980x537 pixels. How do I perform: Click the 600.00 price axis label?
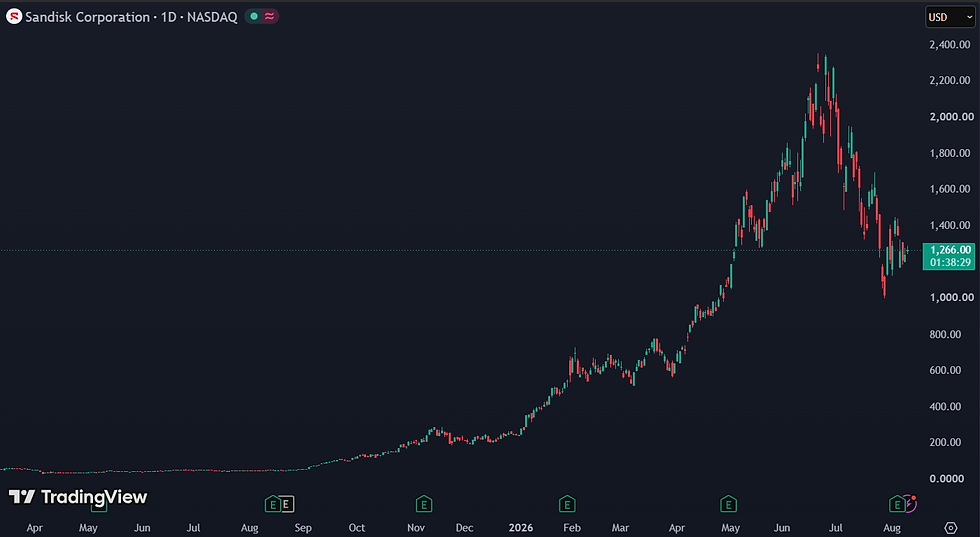click(946, 370)
